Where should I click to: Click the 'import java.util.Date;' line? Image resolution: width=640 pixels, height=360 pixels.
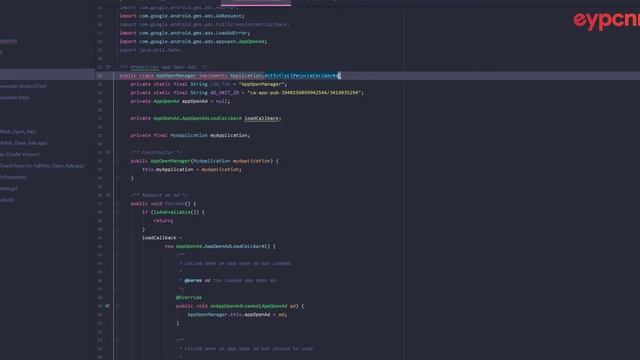151,50
